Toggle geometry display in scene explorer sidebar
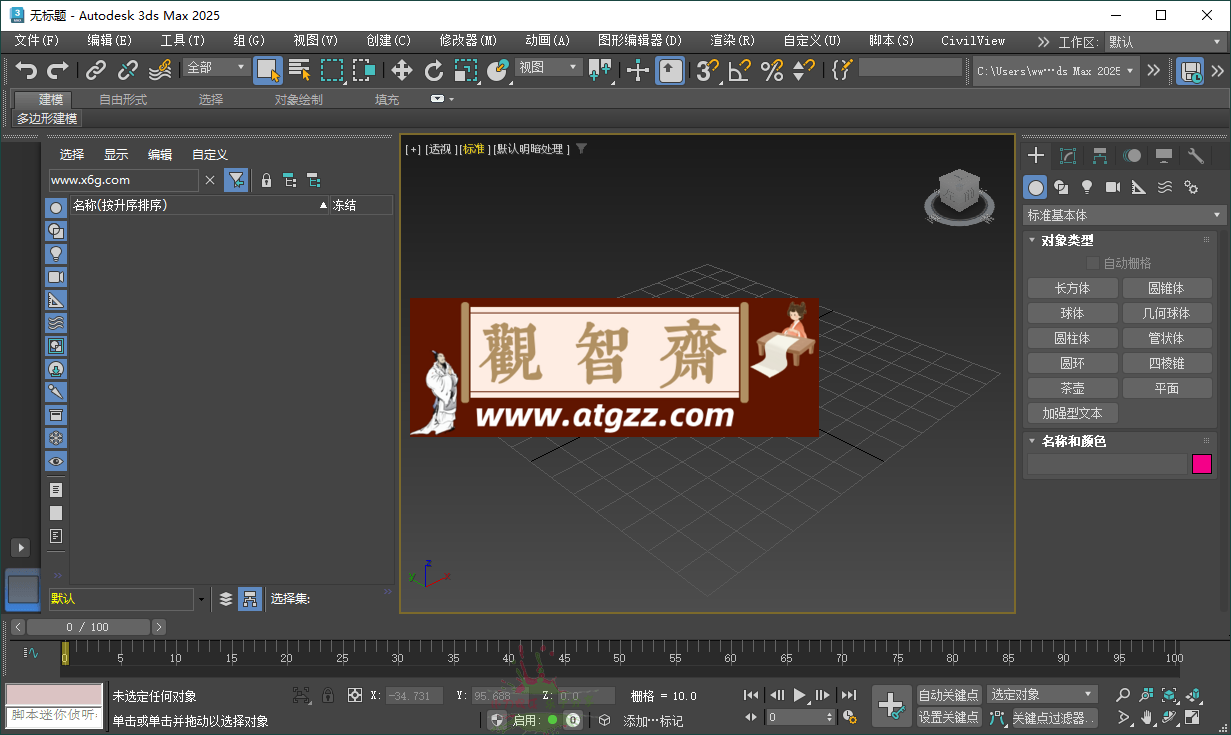 (x=56, y=207)
